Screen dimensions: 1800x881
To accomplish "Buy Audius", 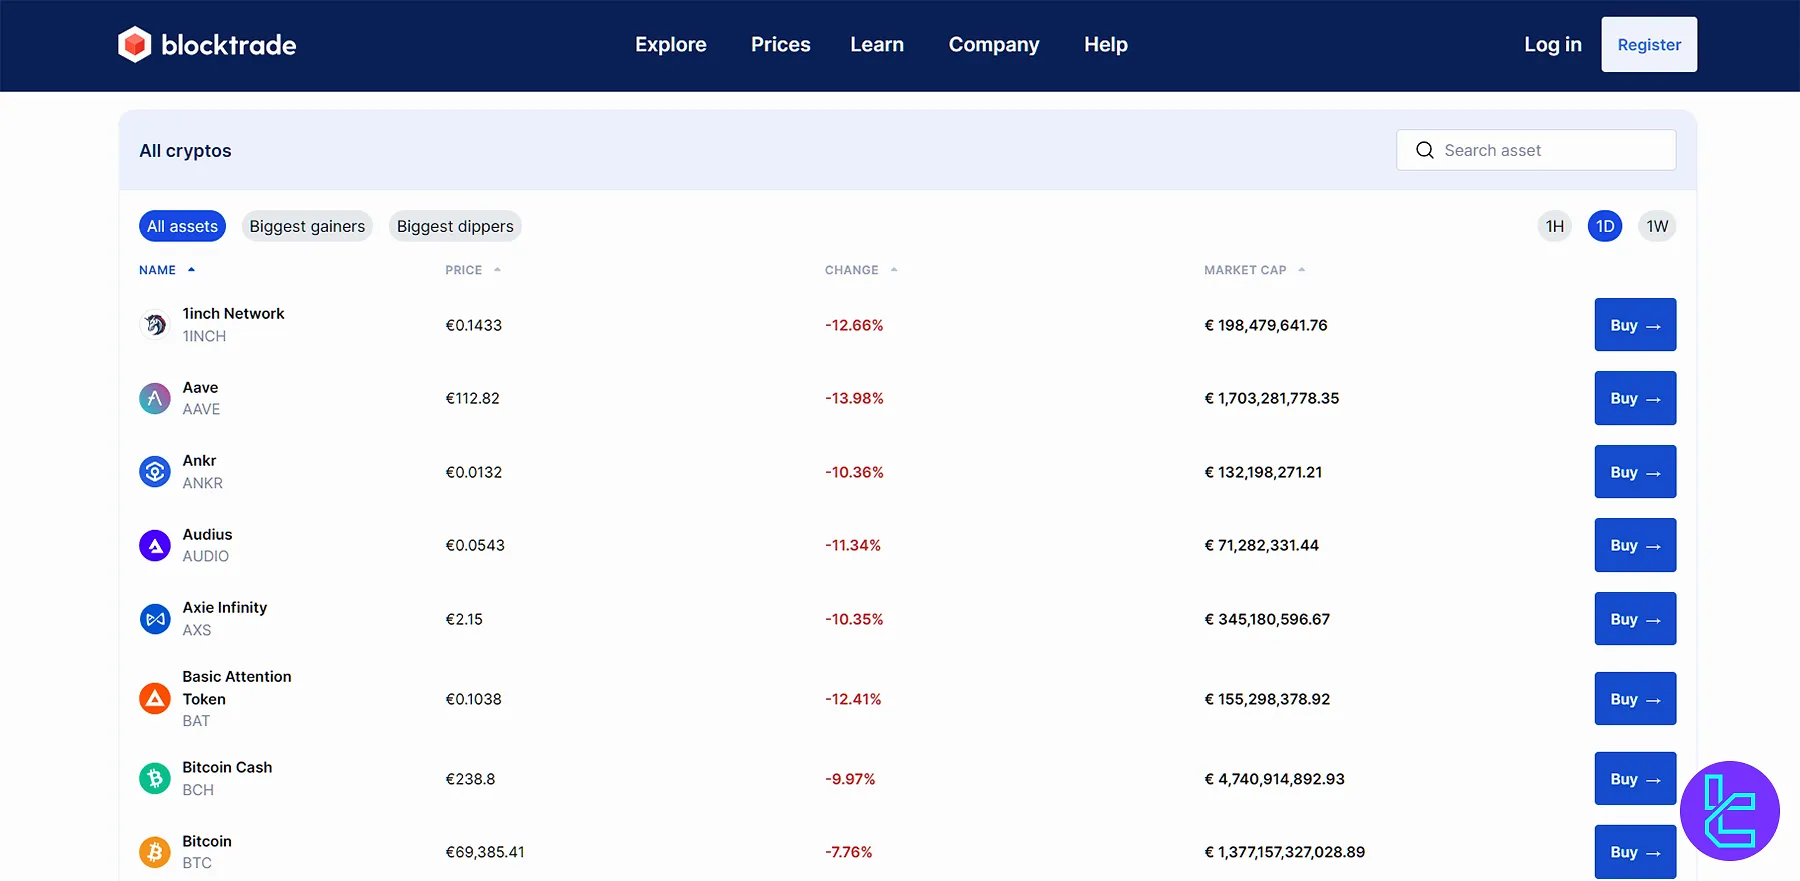I will [1635, 545].
